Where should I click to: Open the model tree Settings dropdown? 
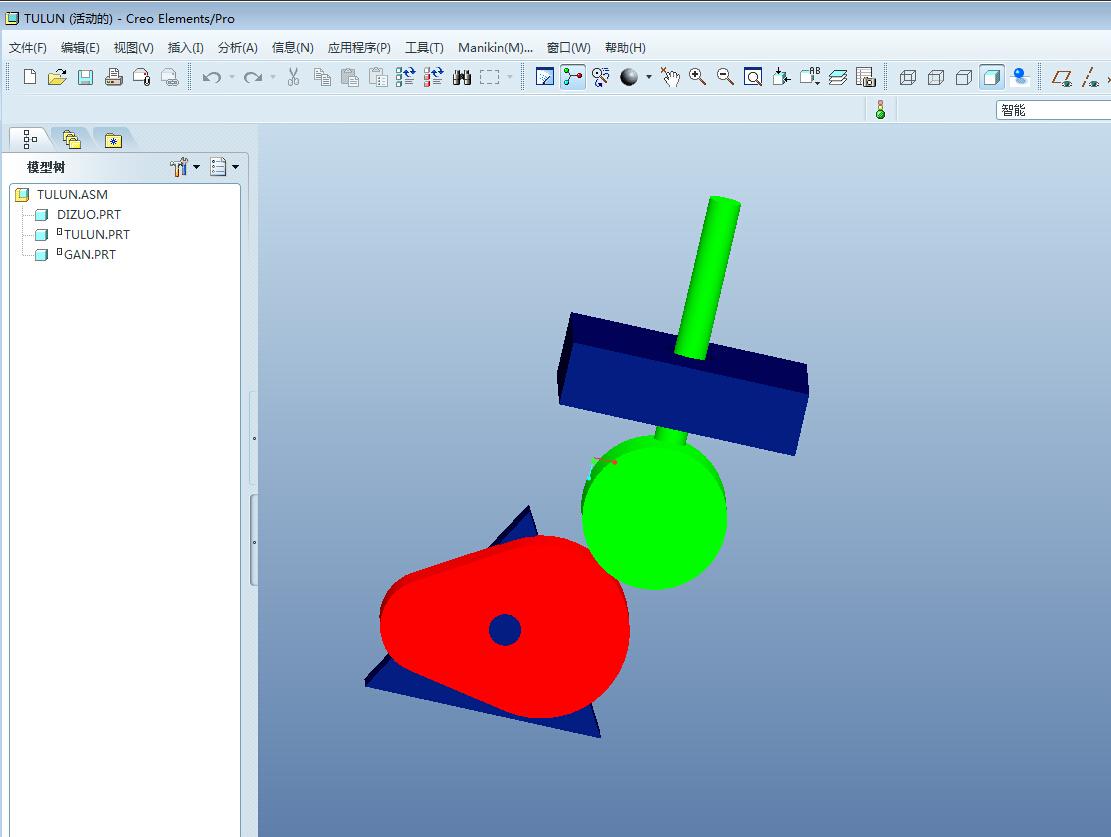pyautogui.click(x=185, y=167)
